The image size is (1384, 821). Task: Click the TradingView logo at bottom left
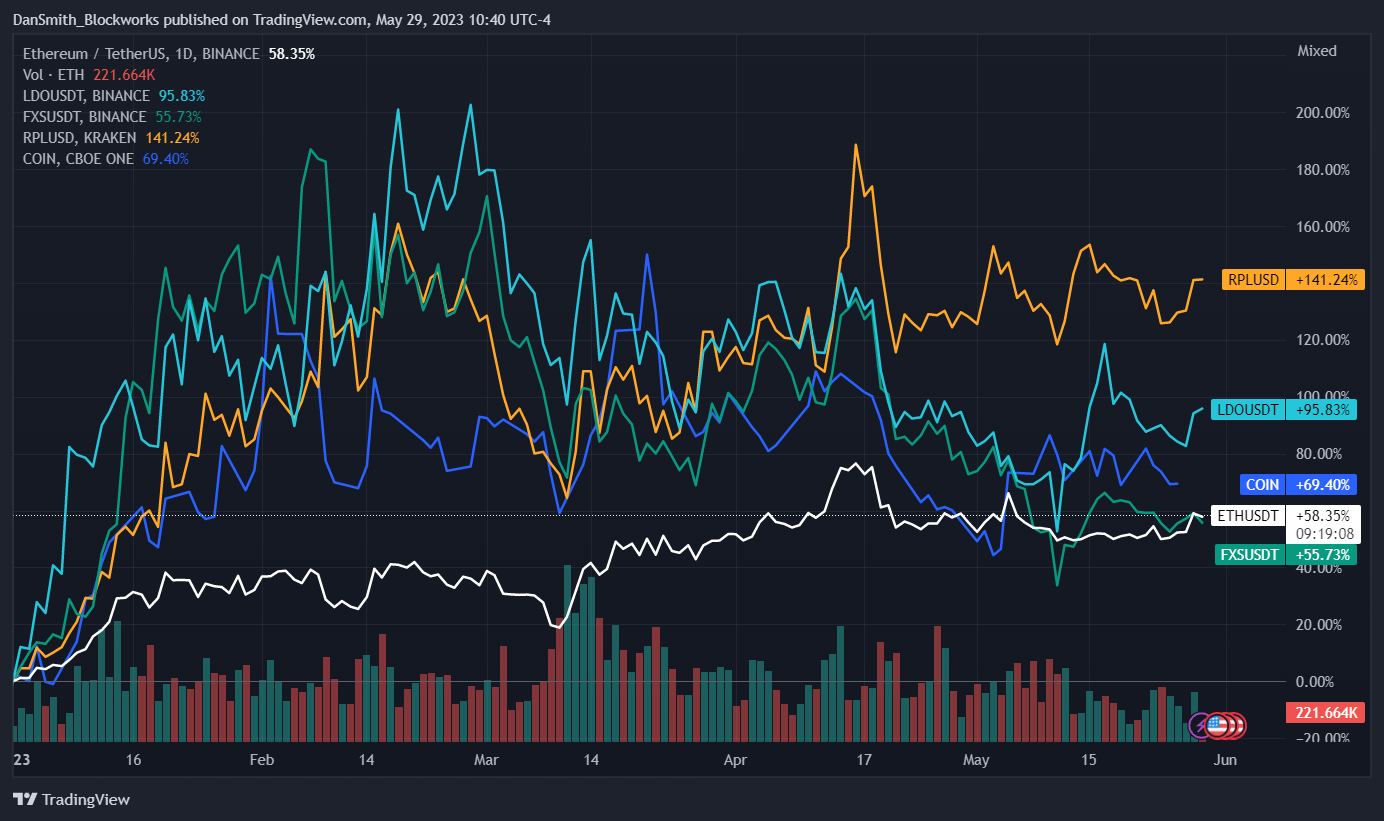[71, 799]
